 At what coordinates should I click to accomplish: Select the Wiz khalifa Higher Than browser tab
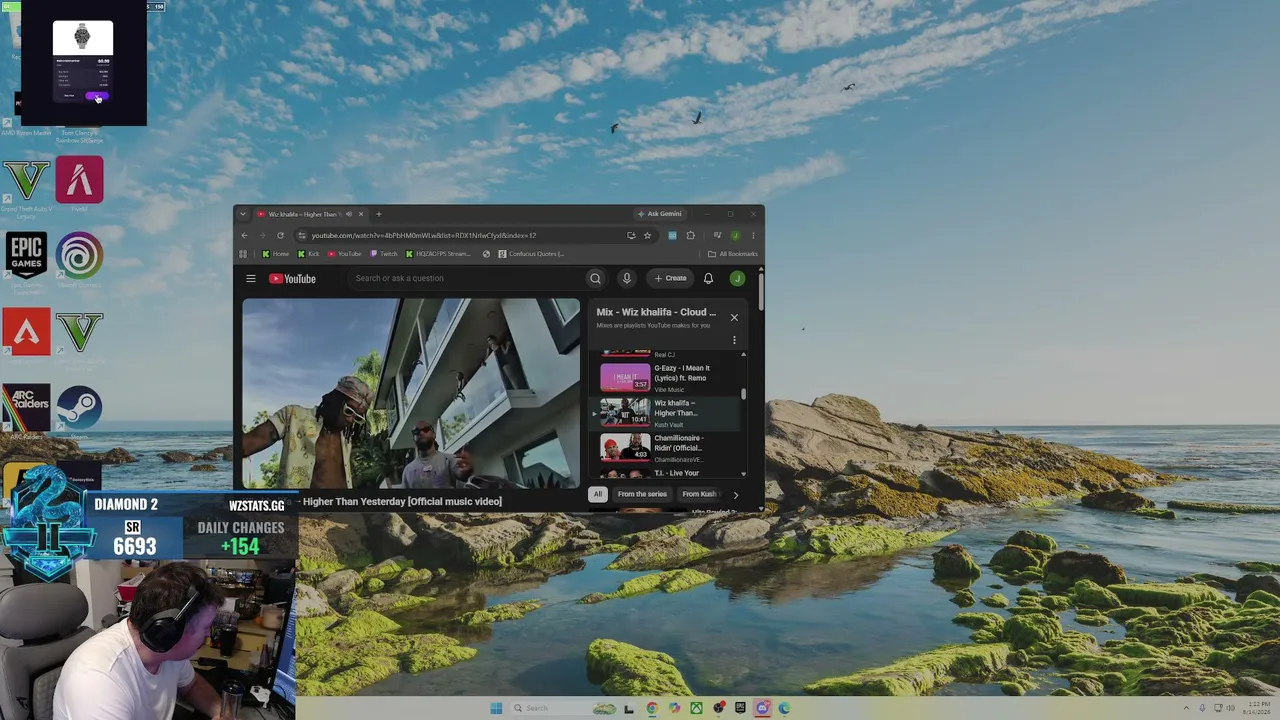pyautogui.click(x=311, y=214)
